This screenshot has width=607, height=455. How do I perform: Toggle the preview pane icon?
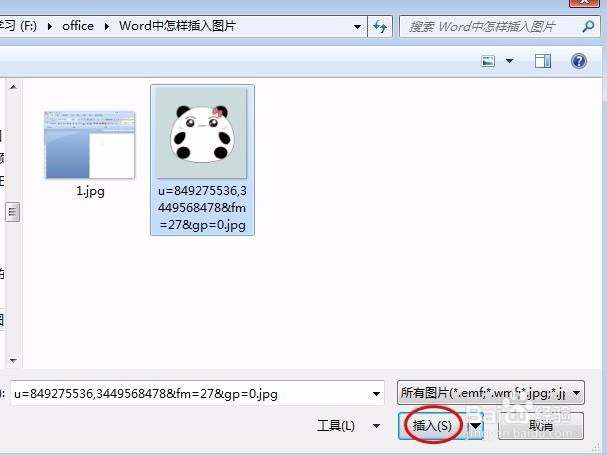pos(543,61)
